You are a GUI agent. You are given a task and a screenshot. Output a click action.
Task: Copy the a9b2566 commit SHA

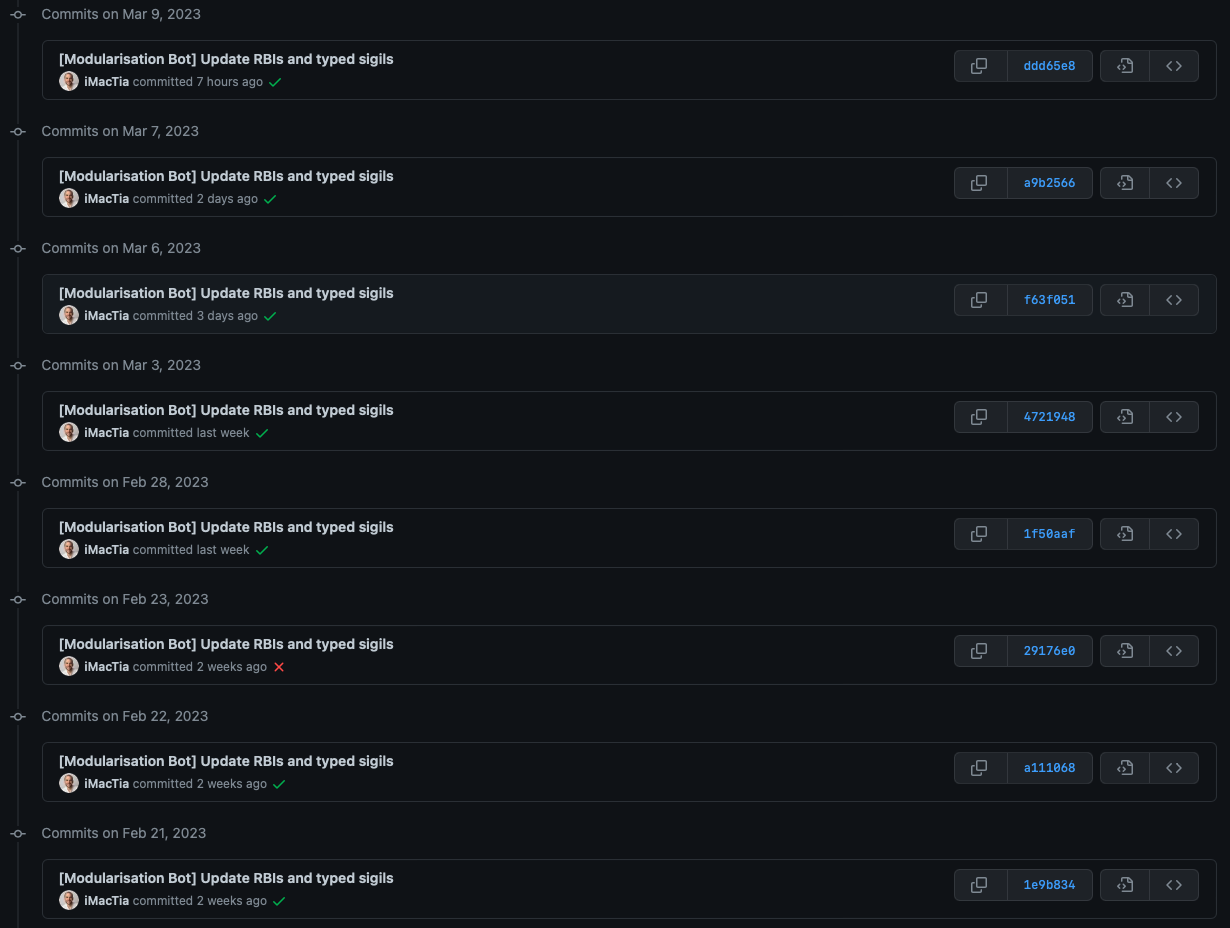point(979,182)
